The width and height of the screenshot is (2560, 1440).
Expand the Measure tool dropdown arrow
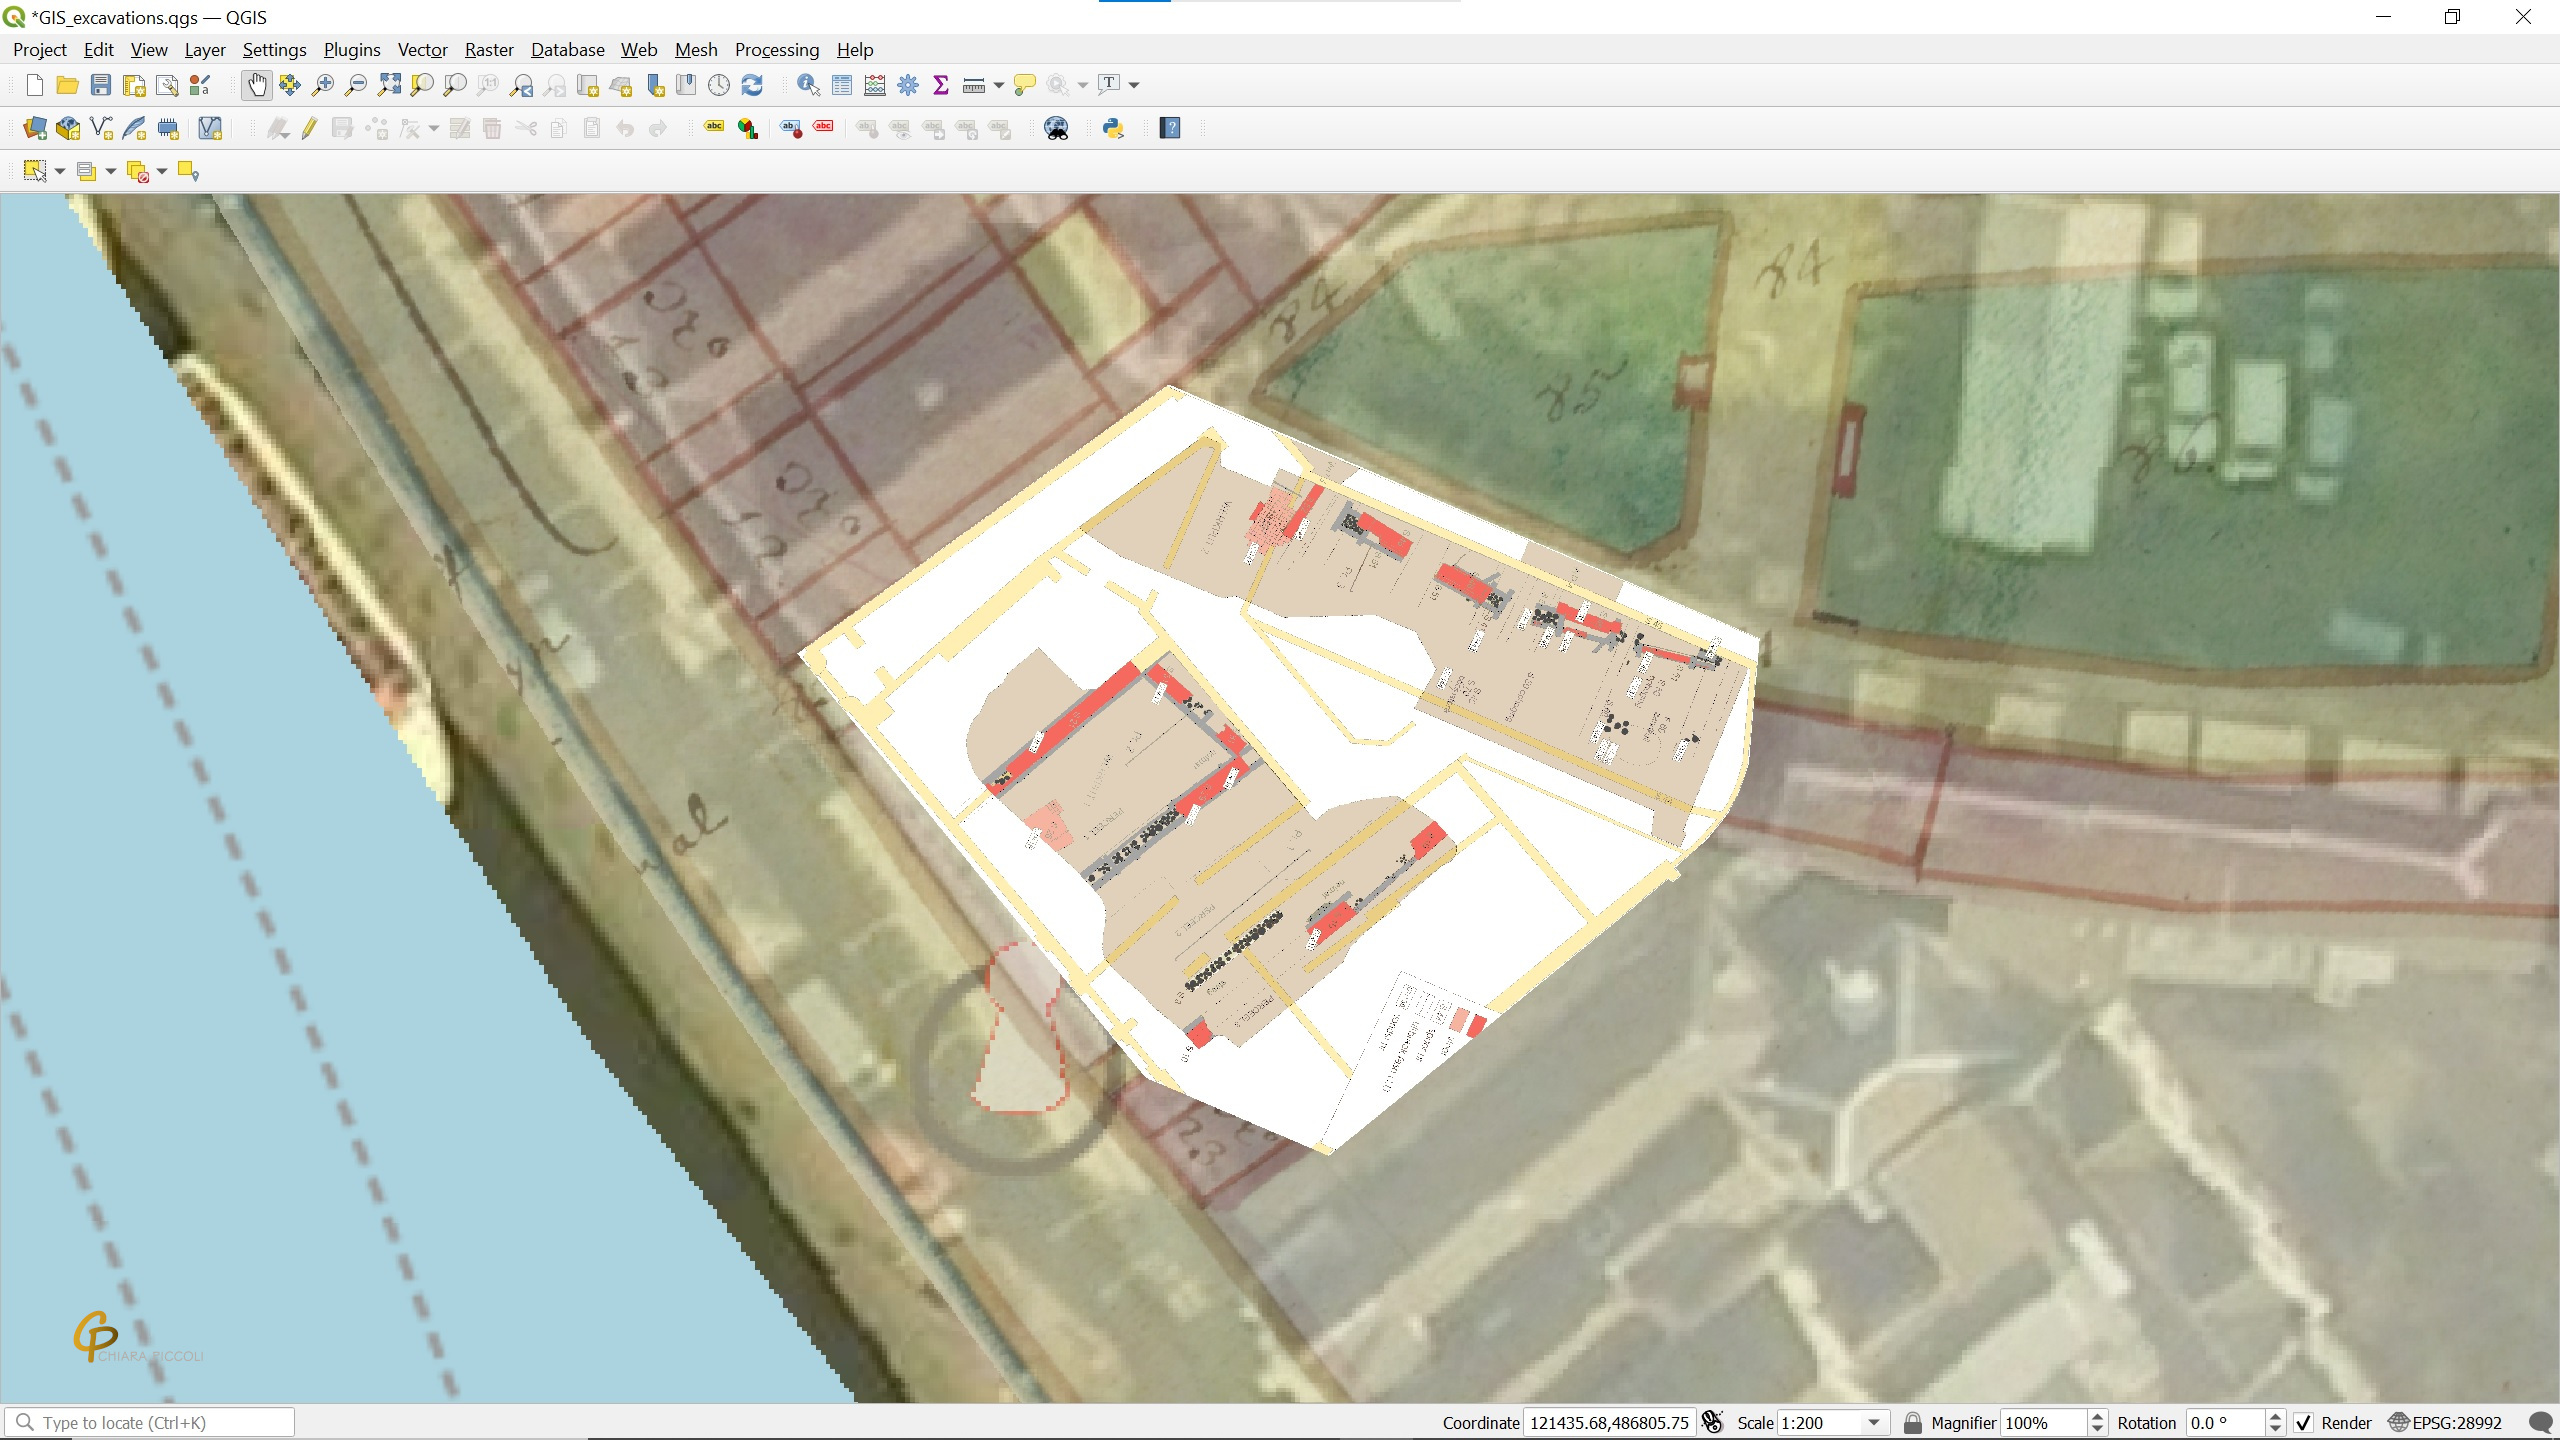998,85
